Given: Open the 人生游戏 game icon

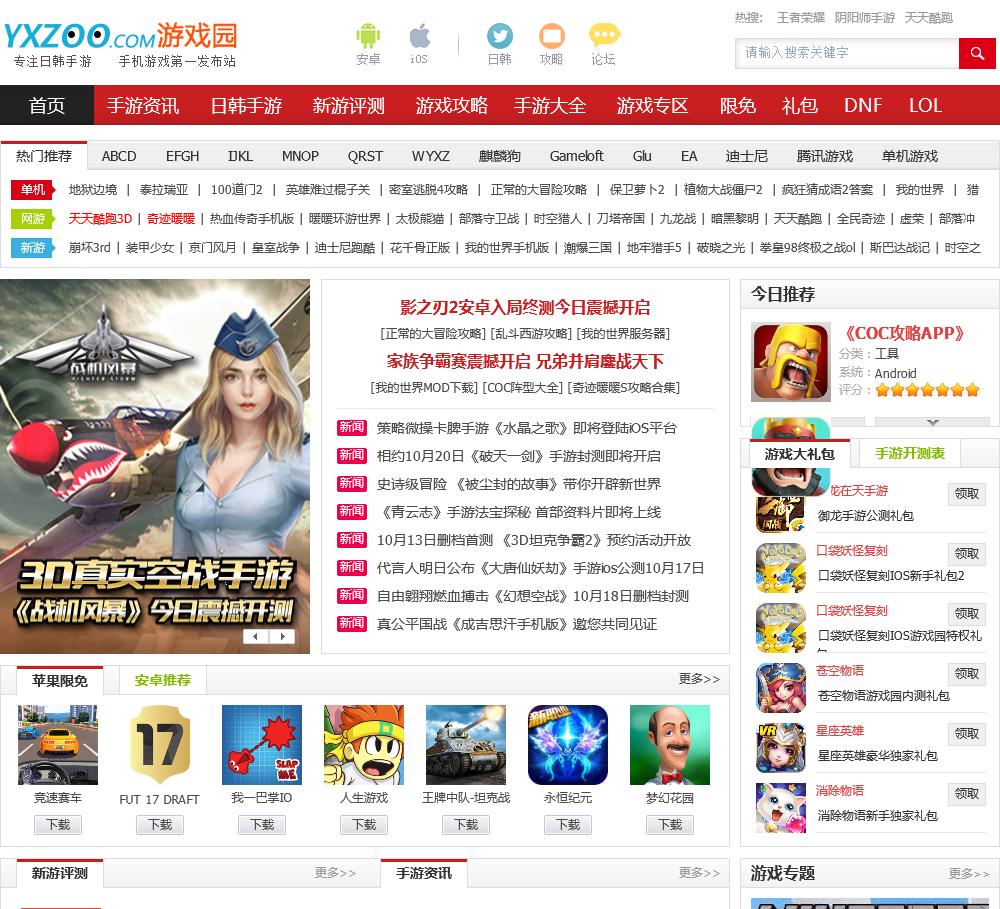Looking at the screenshot, I should tap(364, 744).
